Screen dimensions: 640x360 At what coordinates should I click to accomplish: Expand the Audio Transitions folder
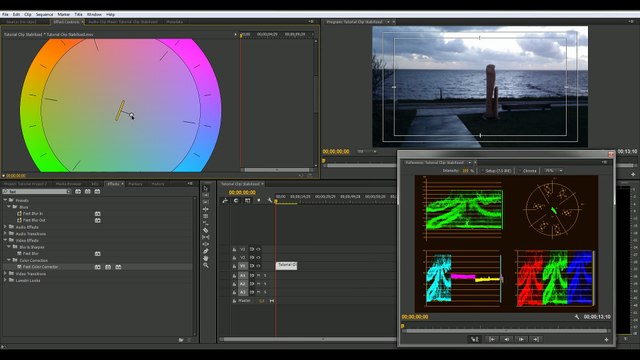(5, 233)
